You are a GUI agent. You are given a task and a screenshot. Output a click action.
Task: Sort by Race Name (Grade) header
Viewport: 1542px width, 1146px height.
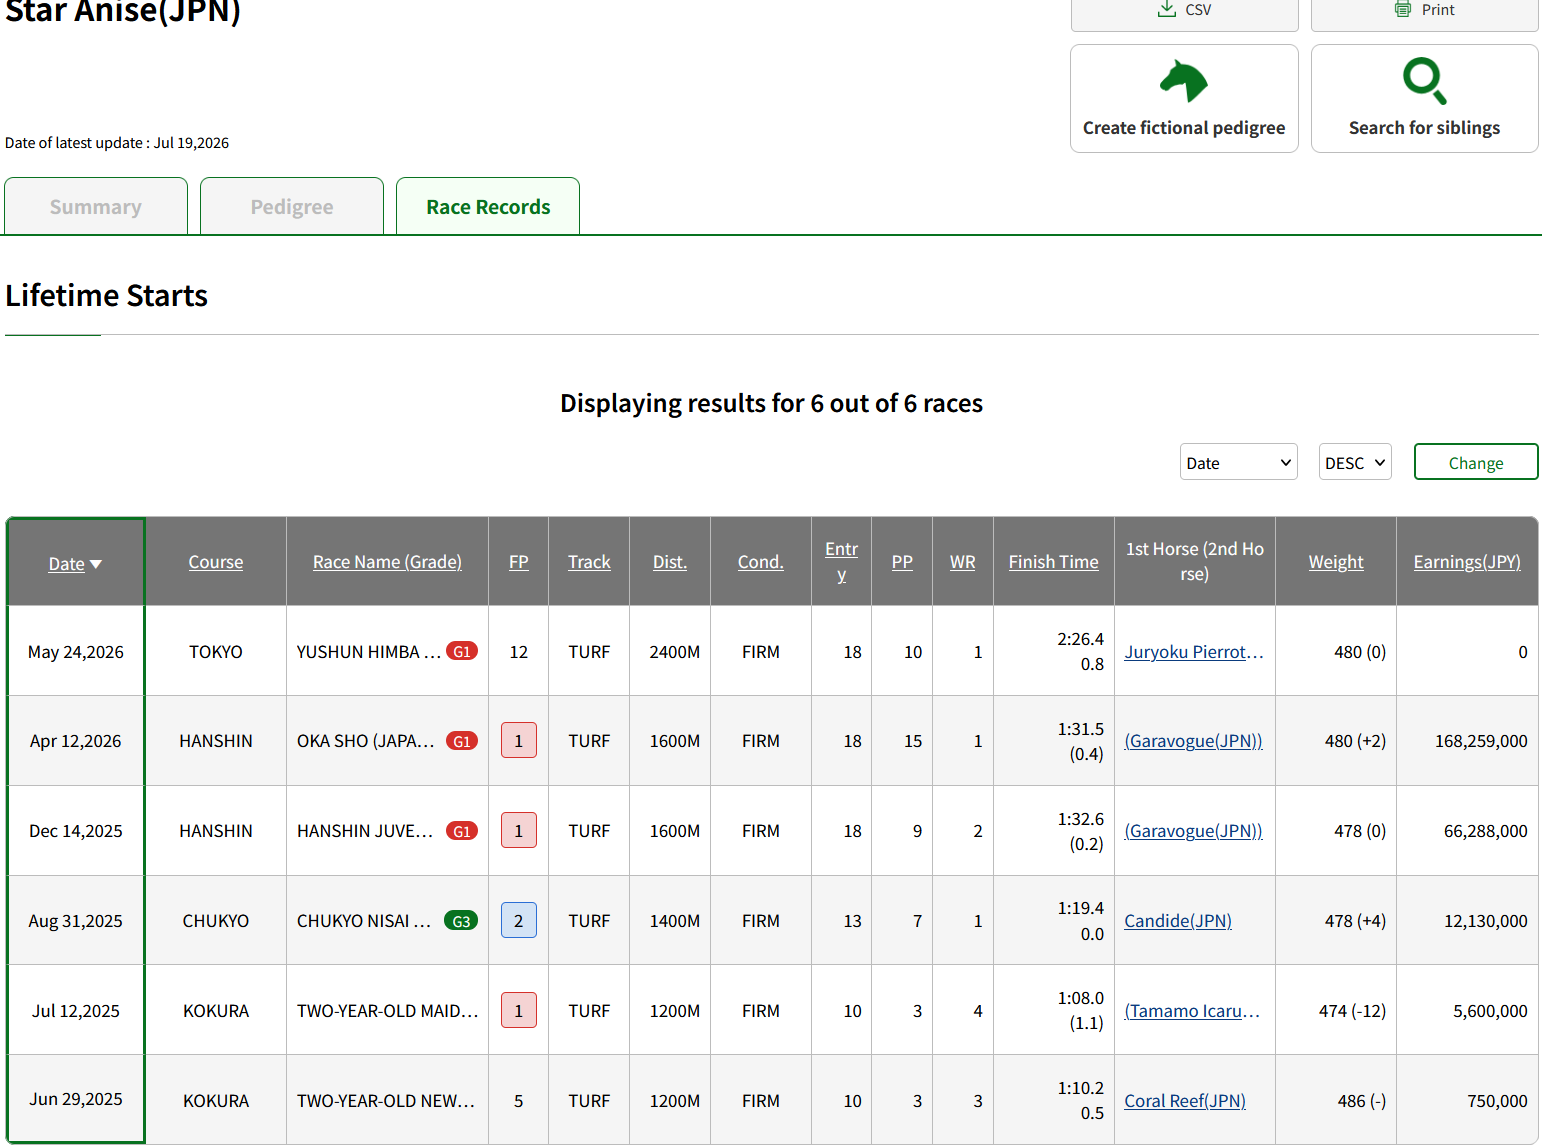tap(387, 561)
